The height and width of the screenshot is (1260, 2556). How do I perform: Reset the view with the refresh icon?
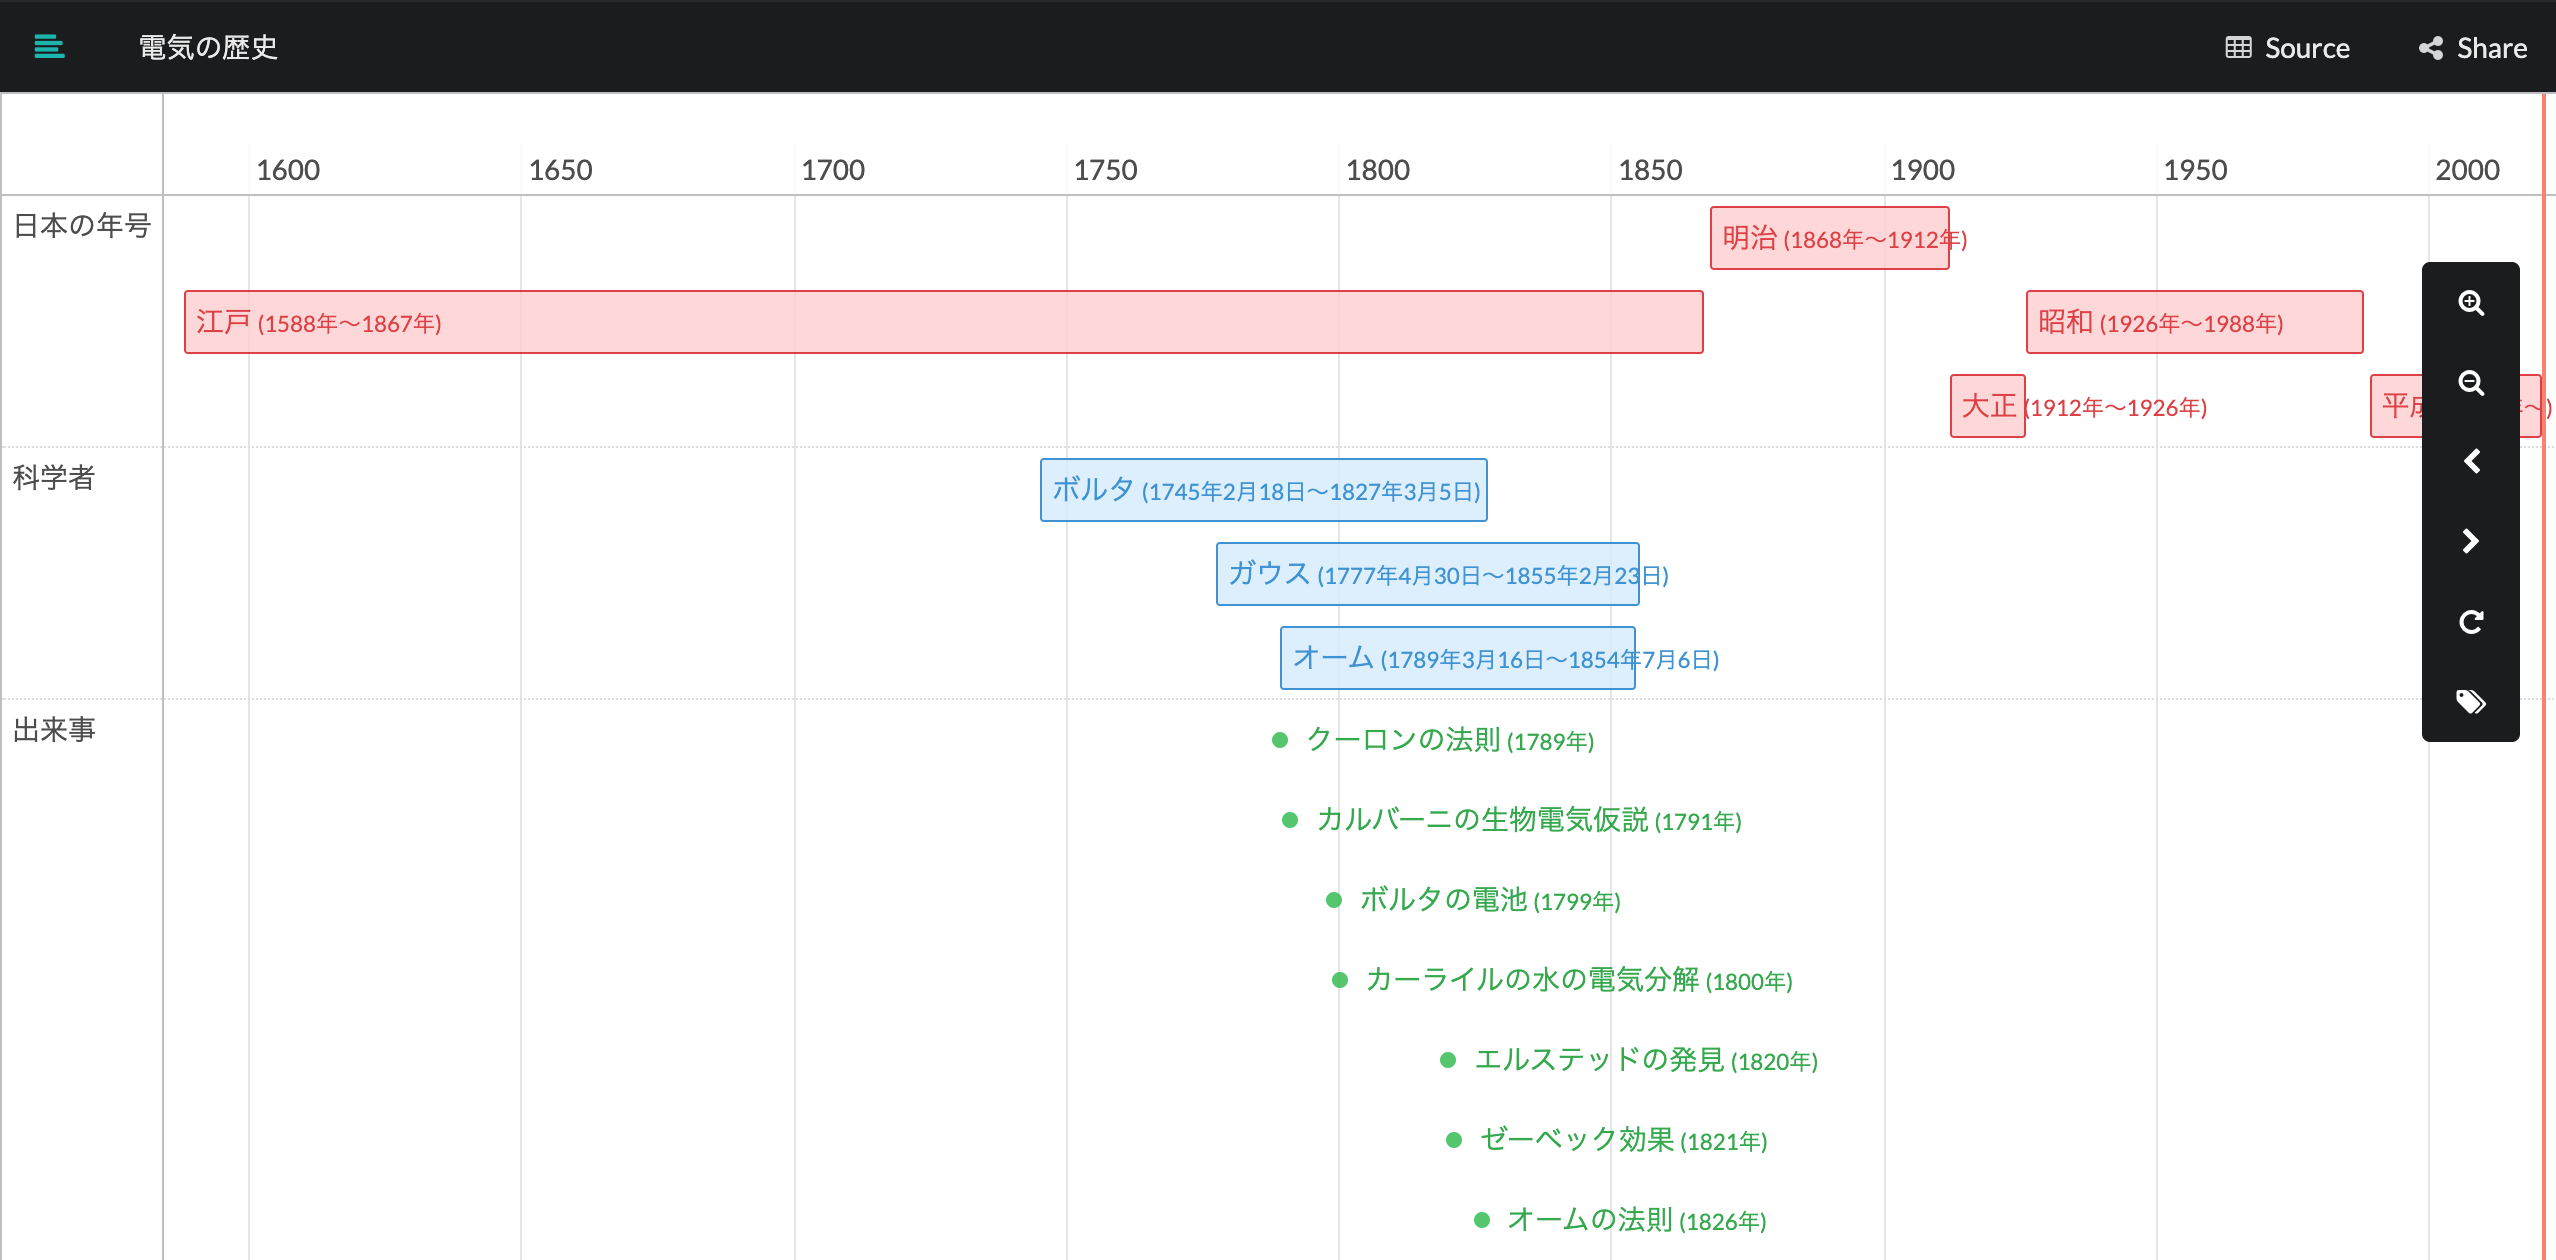coord(2471,622)
